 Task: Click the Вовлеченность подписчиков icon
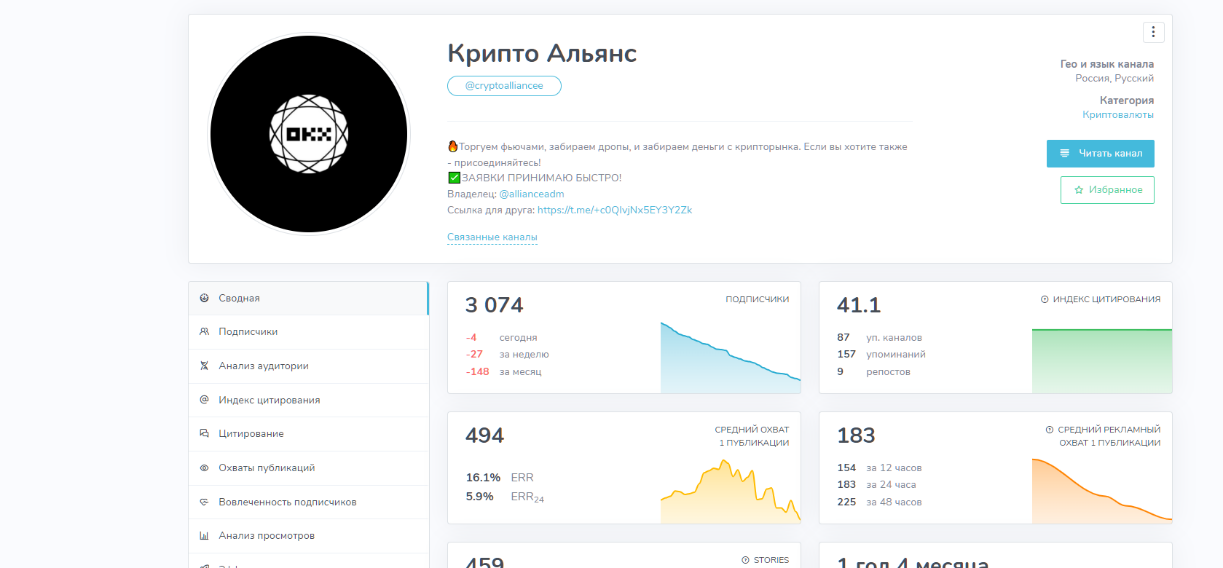[x=204, y=502]
